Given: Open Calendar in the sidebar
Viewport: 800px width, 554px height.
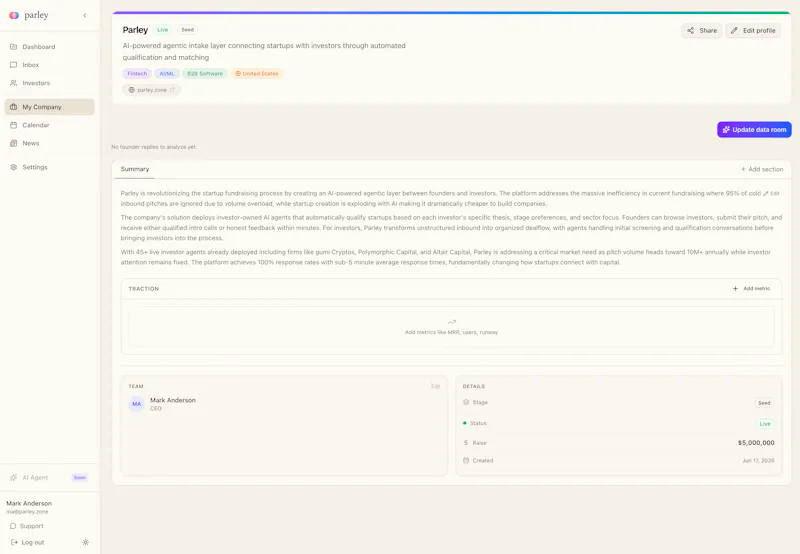Looking at the screenshot, I should point(49,125).
